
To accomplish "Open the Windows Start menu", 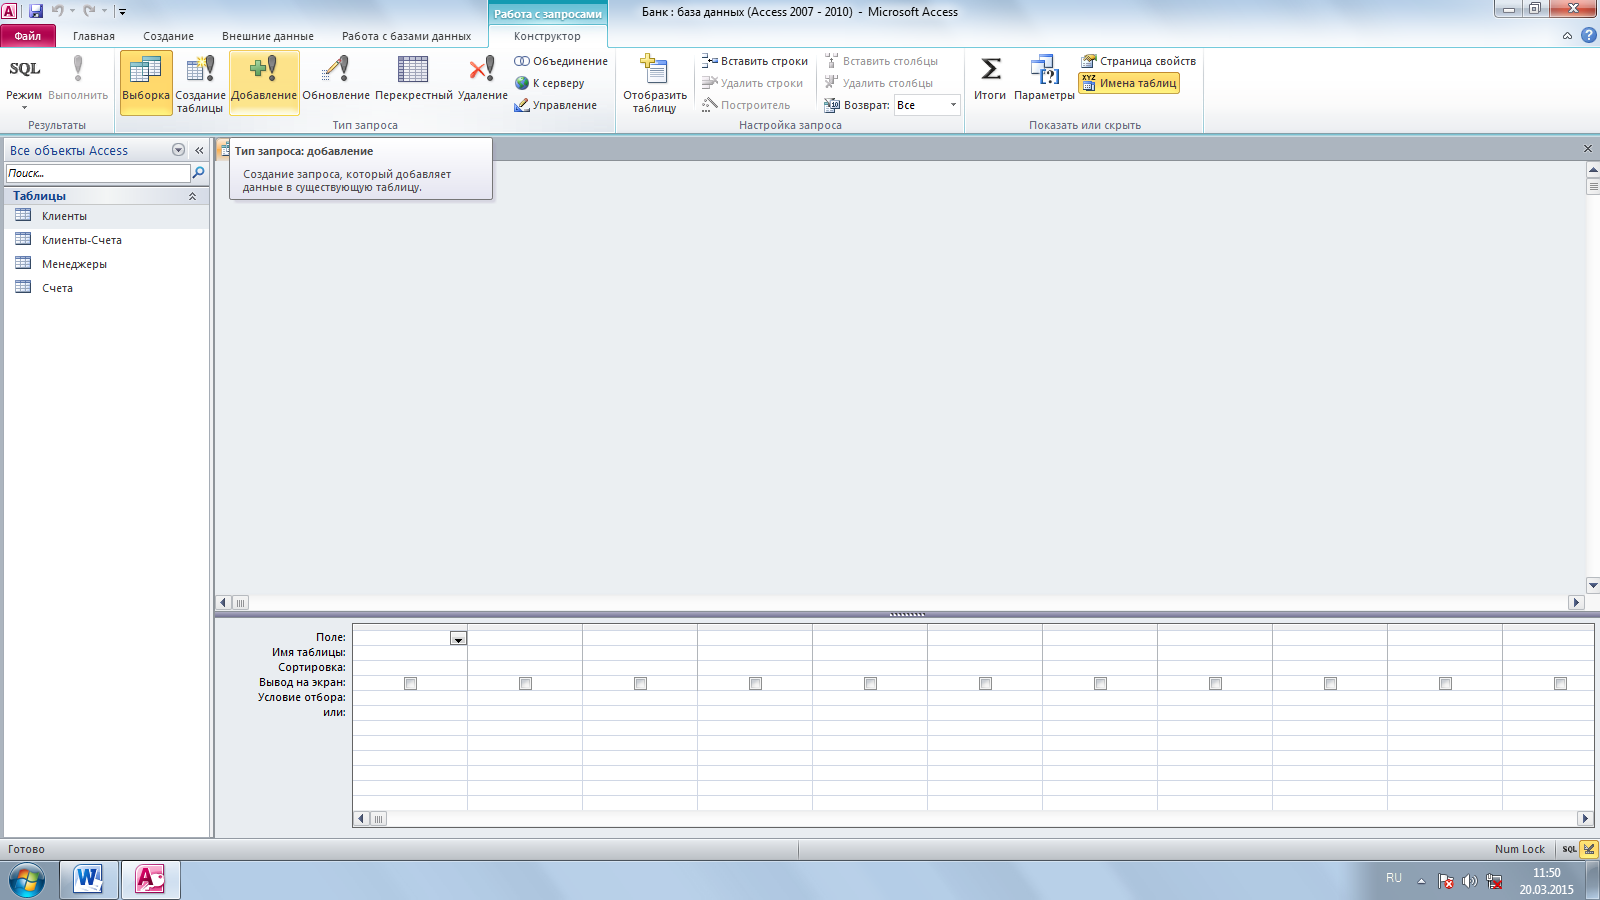I will click(27, 880).
